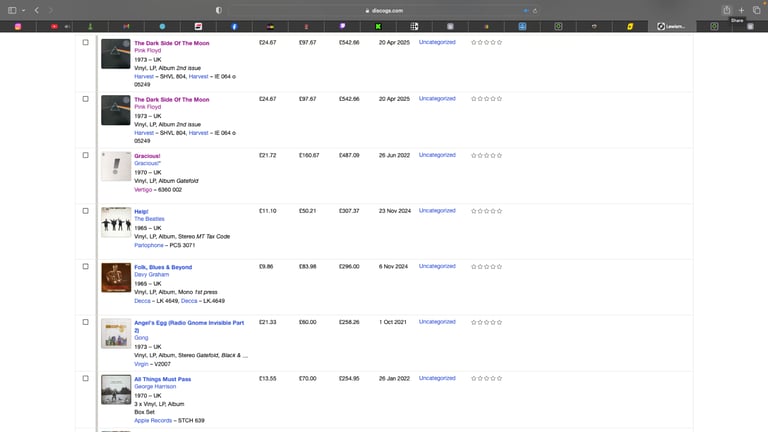
Task: Switch to the Instagram tab
Action: [18, 26]
